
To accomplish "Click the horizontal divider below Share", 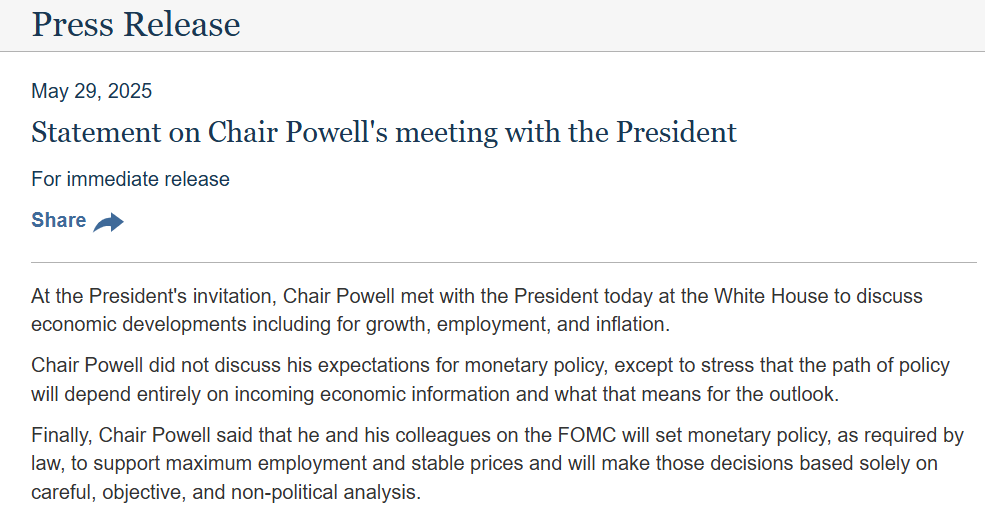I will 504,263.
